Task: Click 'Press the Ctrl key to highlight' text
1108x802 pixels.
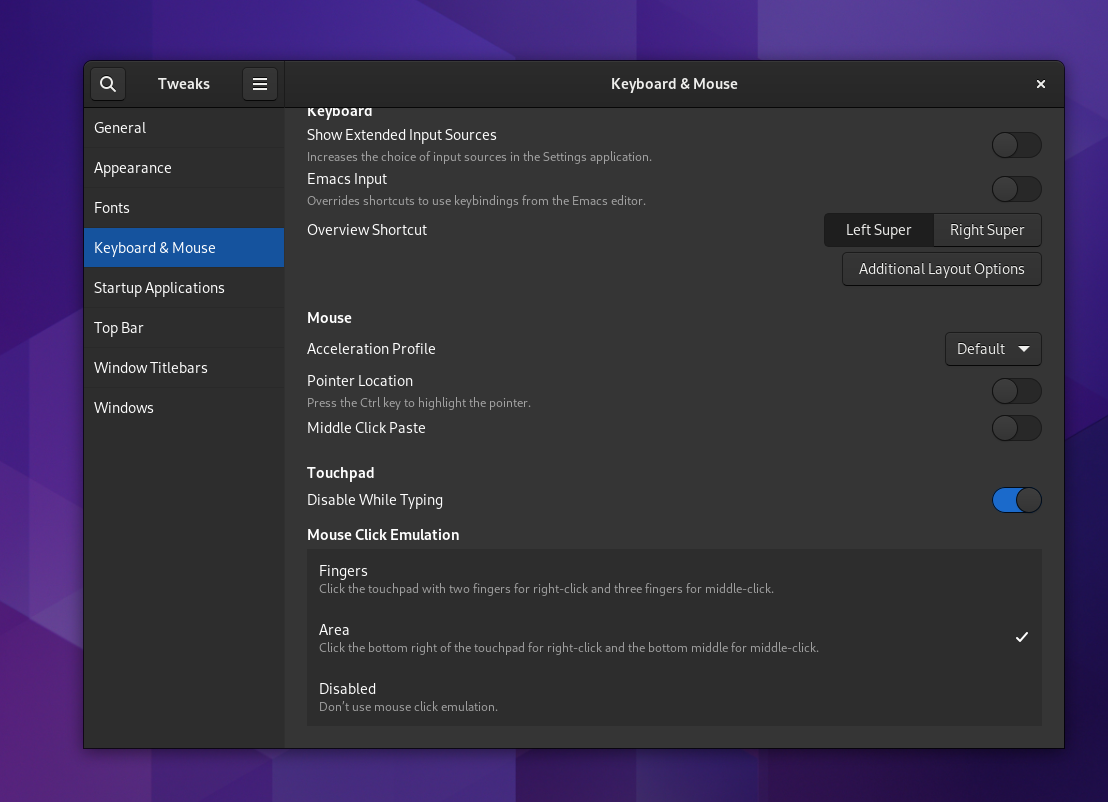Action: [419, 403]
